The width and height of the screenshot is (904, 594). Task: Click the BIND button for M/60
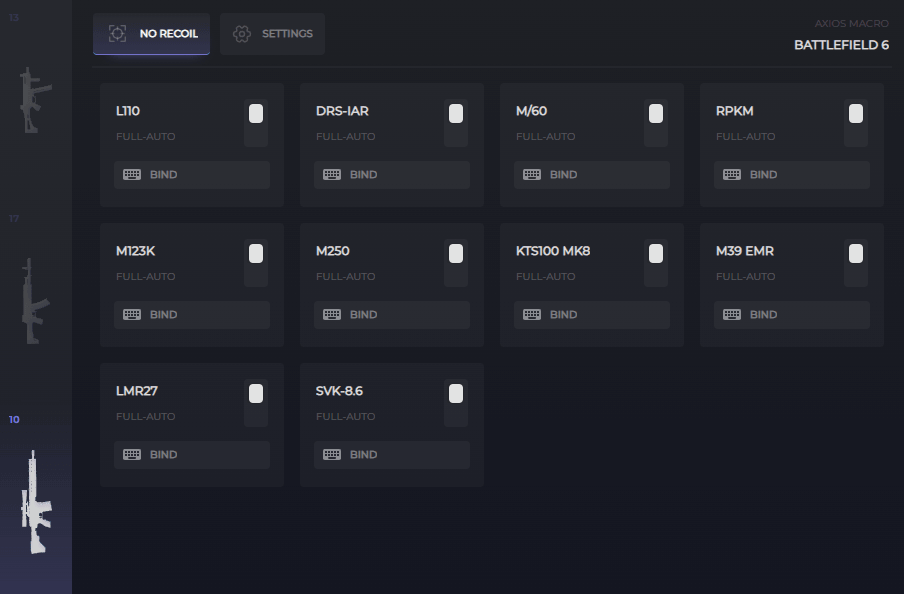[x=592, y=175]
